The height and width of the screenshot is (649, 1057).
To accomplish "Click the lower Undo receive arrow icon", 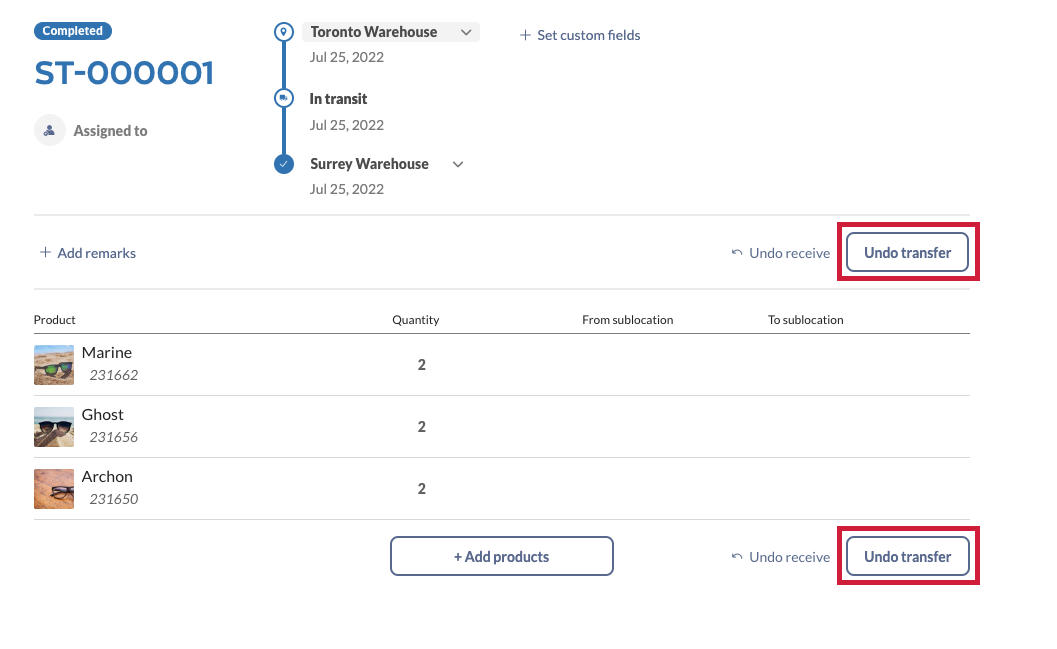I will point(737,557).
